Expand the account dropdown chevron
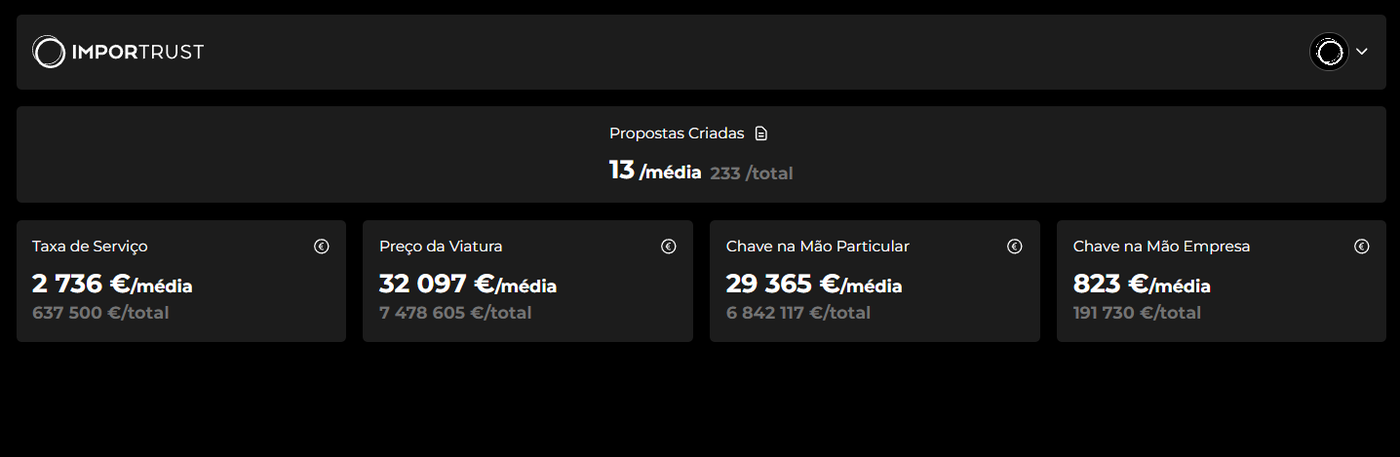 1362,51
